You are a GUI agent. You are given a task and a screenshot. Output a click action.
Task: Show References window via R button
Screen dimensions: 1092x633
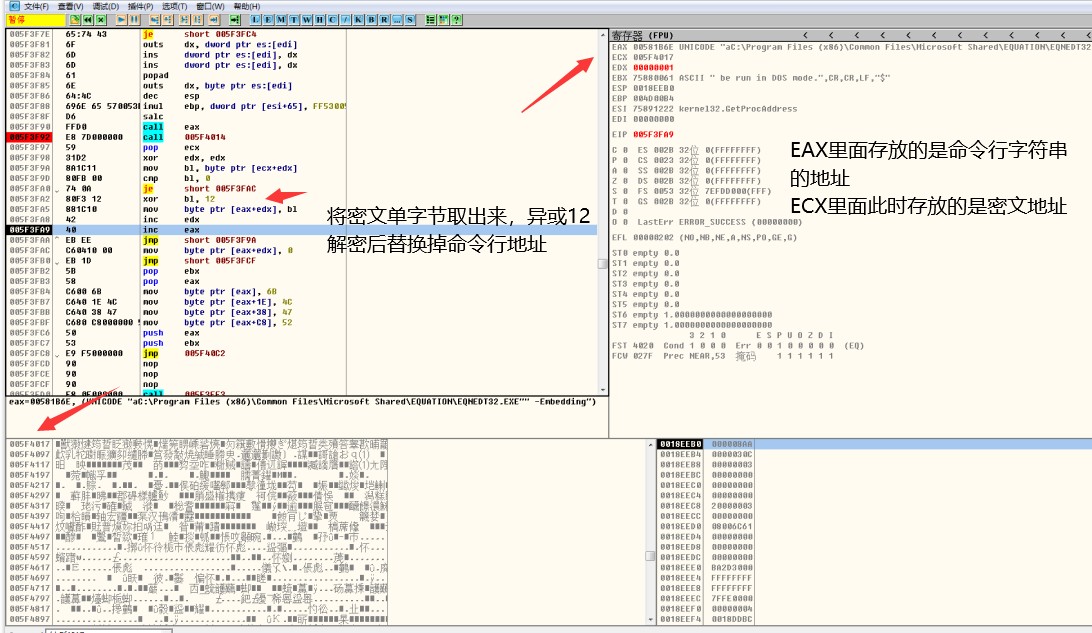(x=385, y=19)
